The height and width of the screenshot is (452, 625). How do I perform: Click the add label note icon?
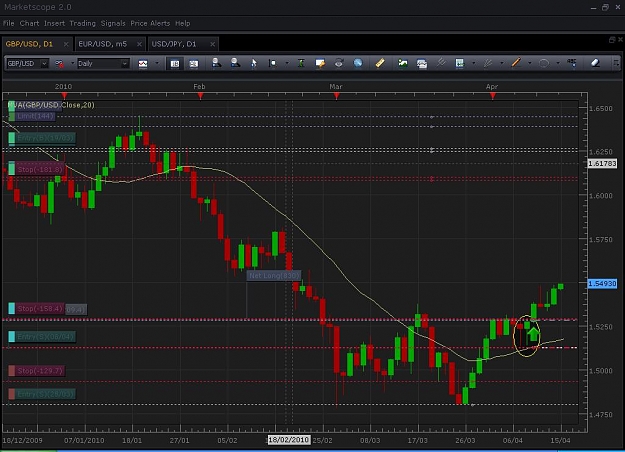point(320,63)
